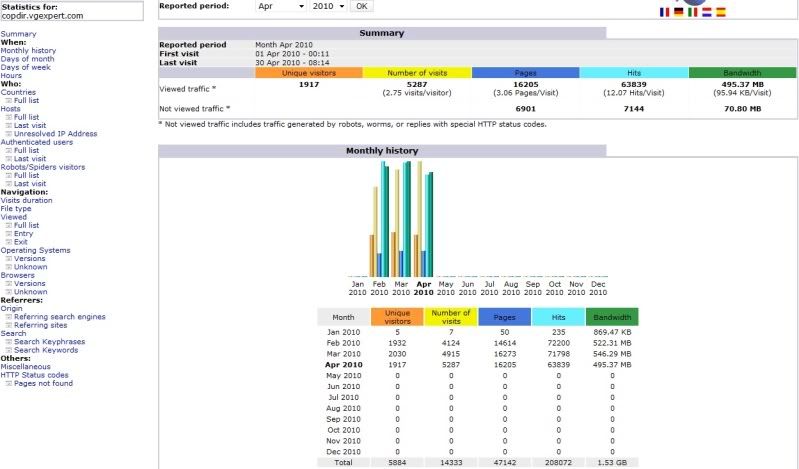
Task: Open the Pages not found link
Action: pos(43,383)
